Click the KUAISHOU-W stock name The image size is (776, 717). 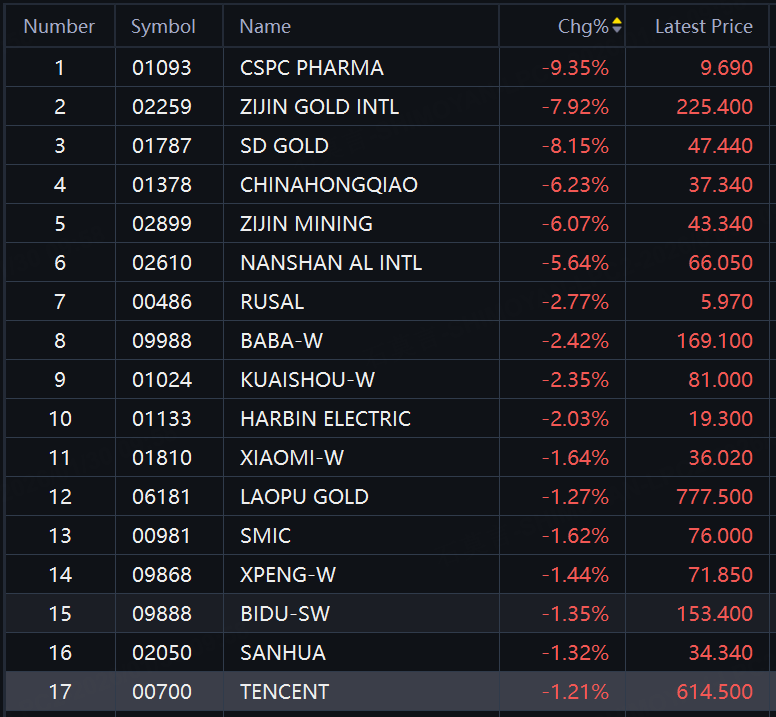(307, 380)
